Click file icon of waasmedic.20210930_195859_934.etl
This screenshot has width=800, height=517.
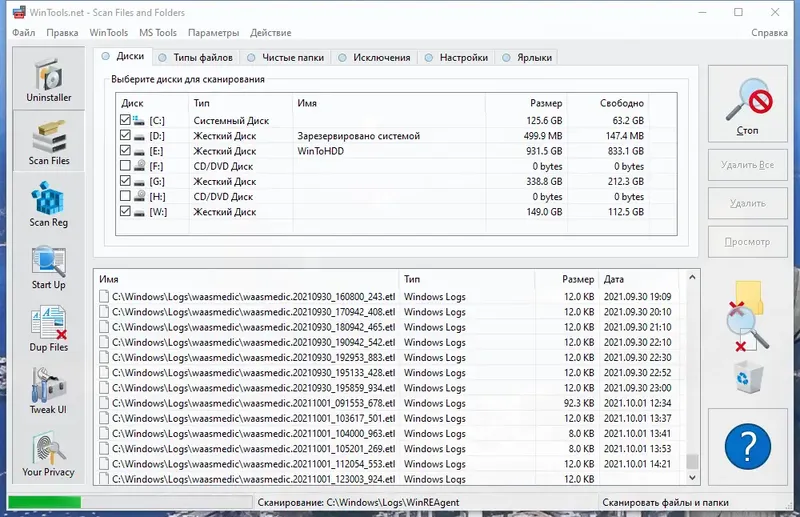point(104,388)
